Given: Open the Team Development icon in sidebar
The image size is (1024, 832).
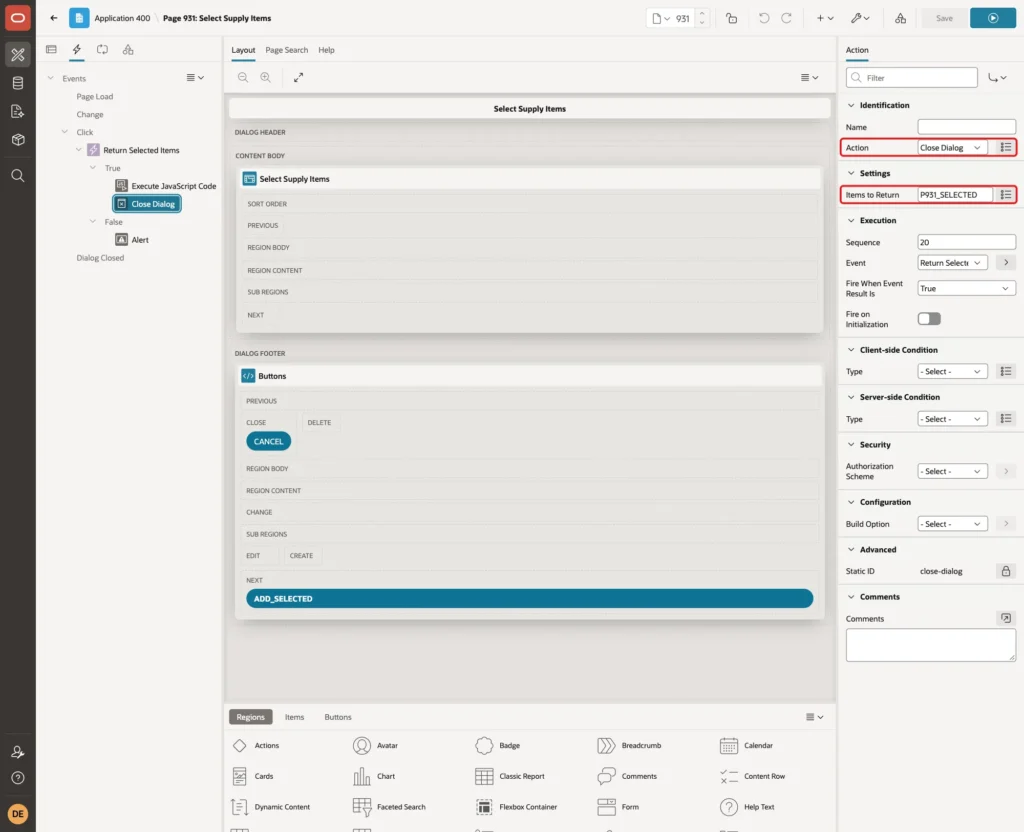Looking at the screenshot, I should point(18,111).
